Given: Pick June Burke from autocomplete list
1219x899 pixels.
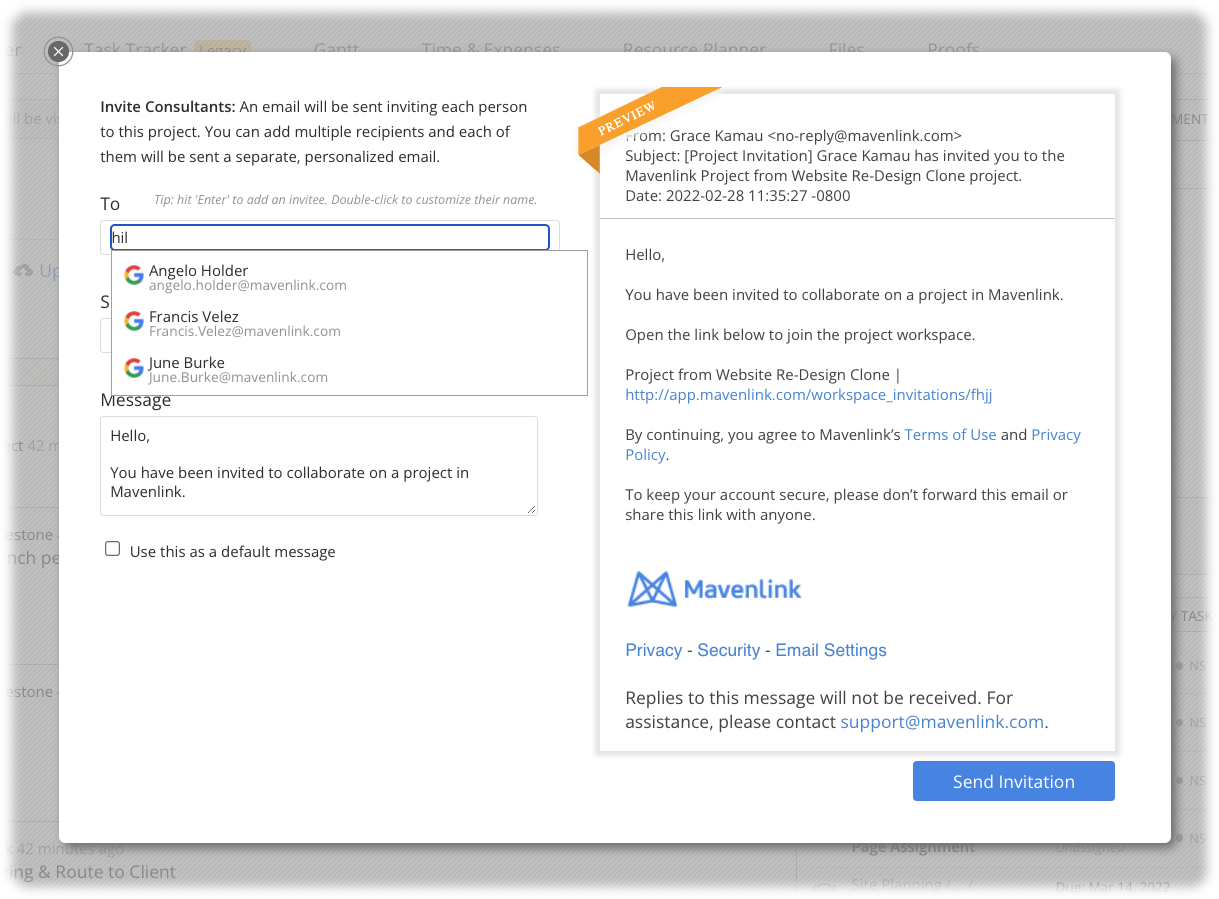Looking at the screenshot, I should (238, 369).
